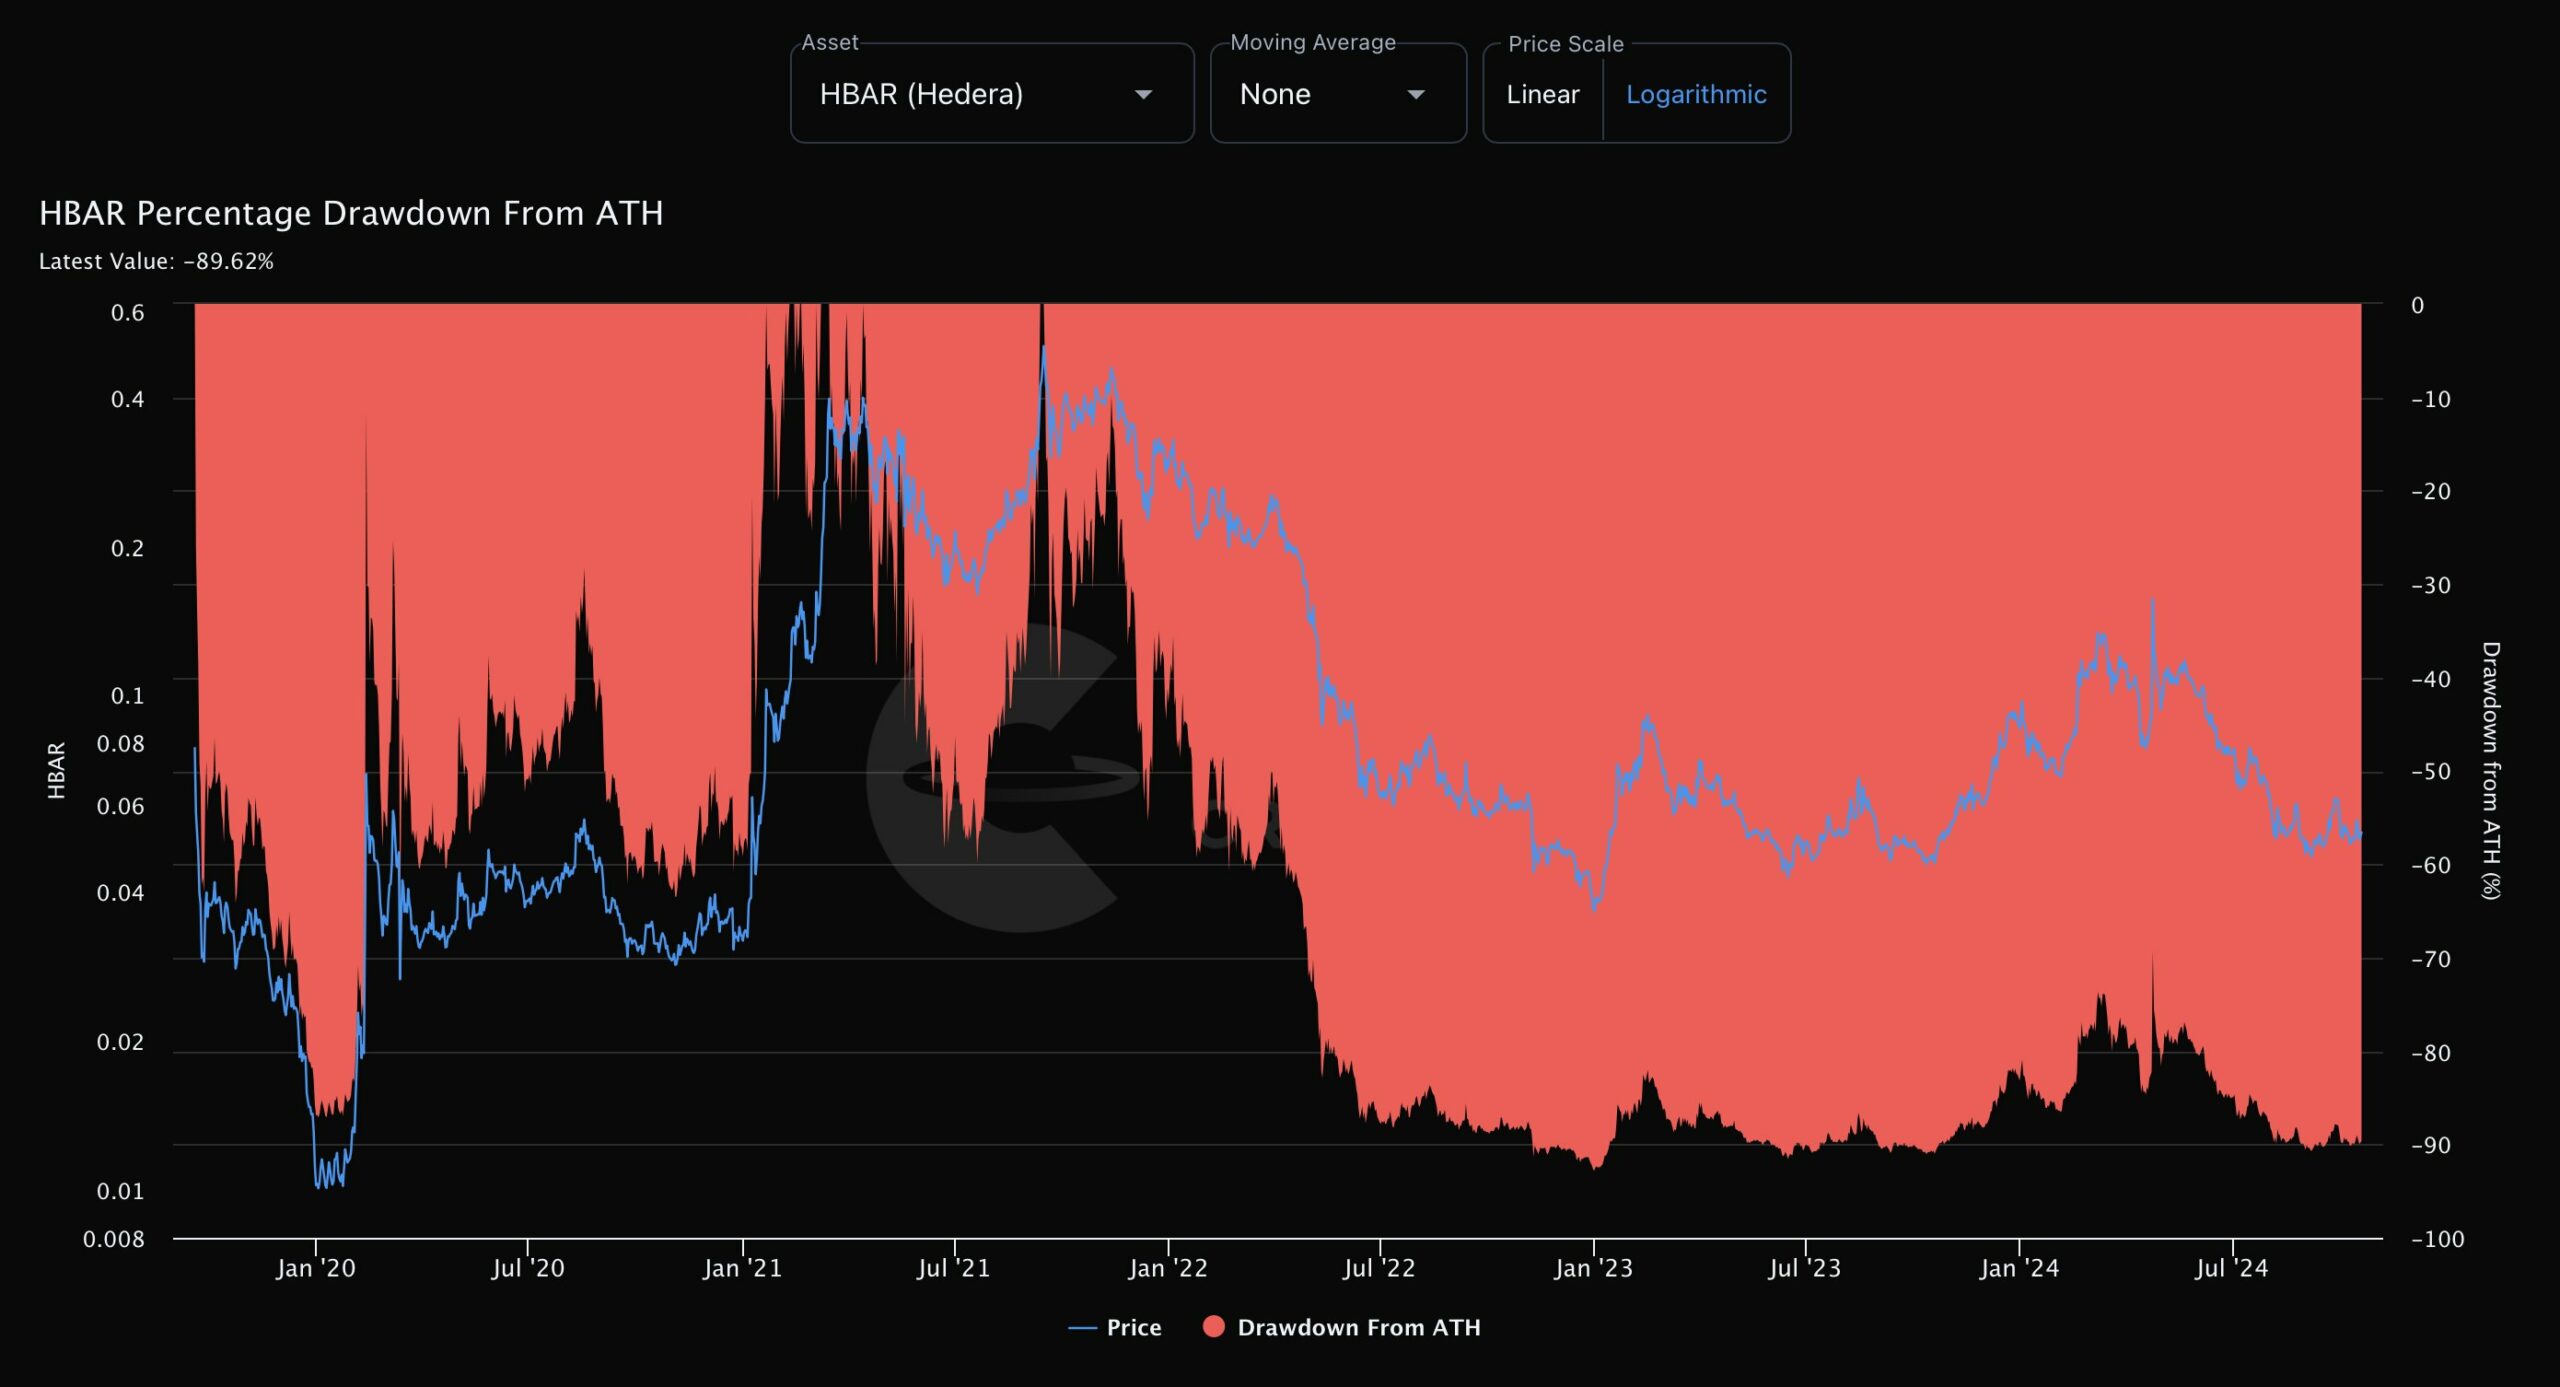Switch price scale to Linear
The image size is (2560, 1387).
click(1542, 94)
